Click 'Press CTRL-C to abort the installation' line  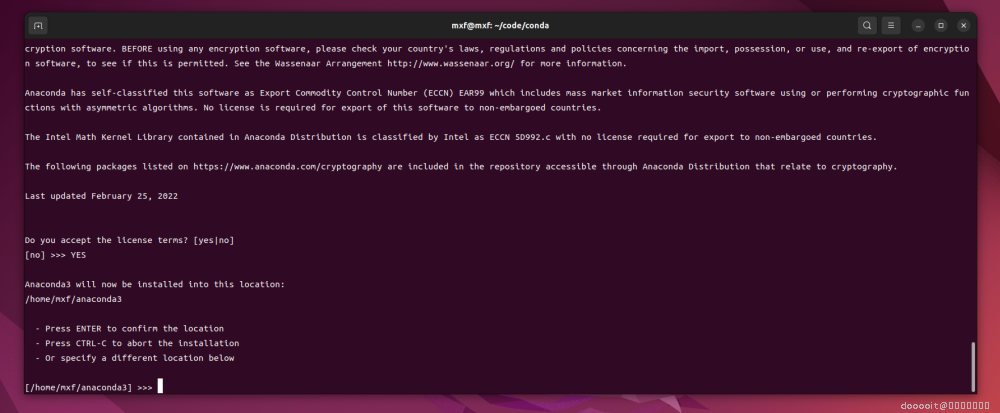pyautogui.click(x=137, y=344)
